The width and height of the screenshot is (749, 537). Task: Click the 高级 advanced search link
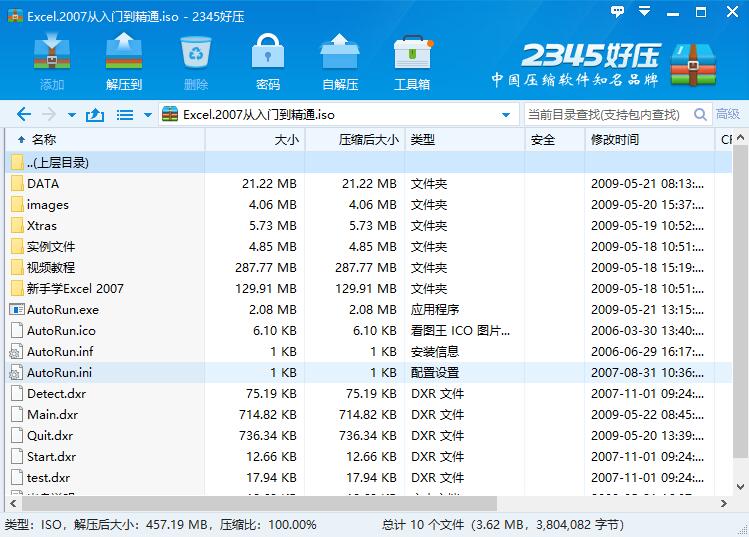[x=728, y=114]
